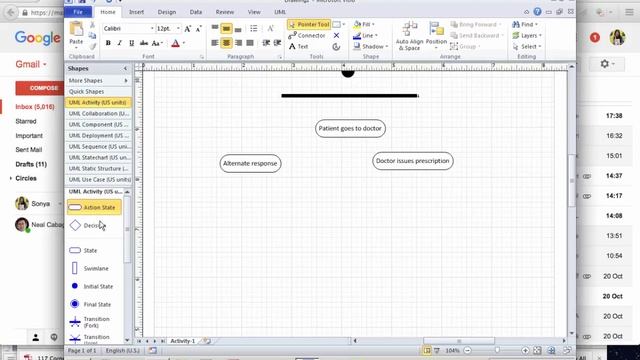Switch to the Design ribbon tab

[167, 12]
